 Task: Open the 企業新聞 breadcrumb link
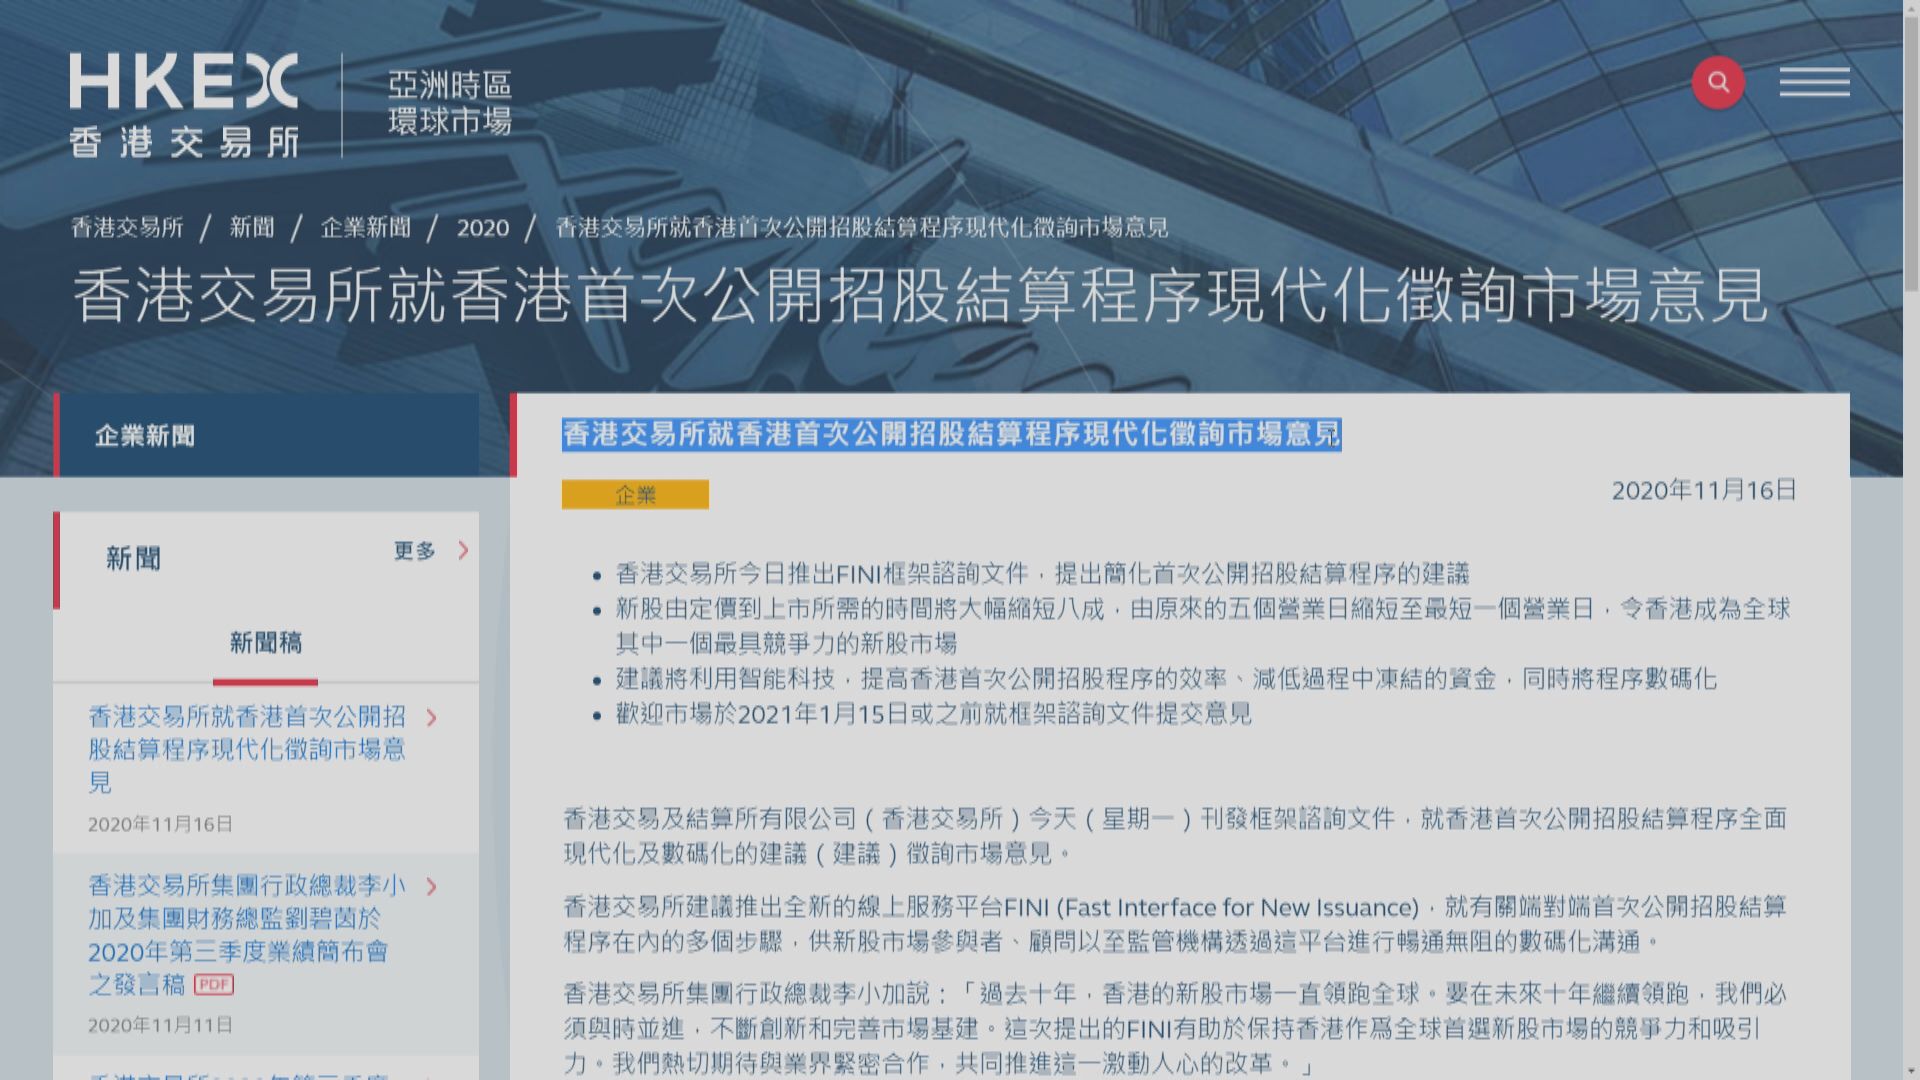coord(367,227)
